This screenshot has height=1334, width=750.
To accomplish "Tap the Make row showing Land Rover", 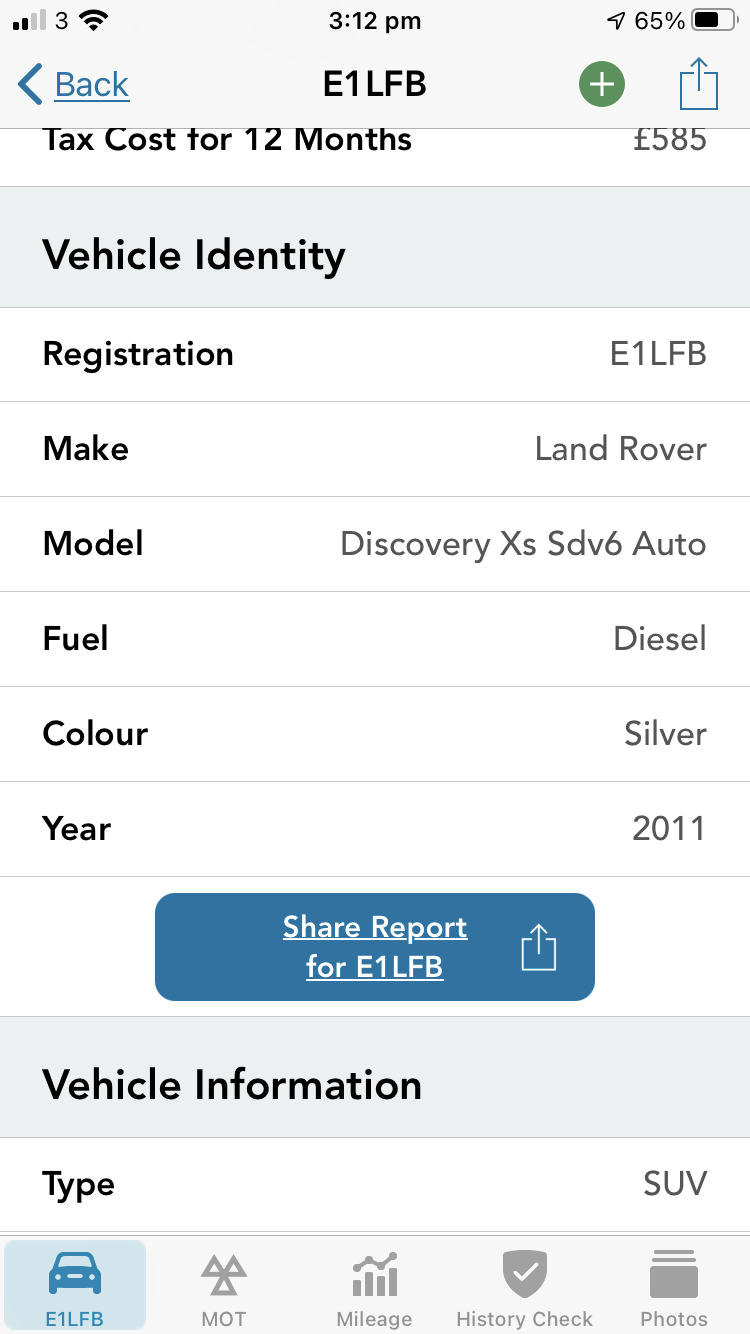I will (x=375, y=449).
